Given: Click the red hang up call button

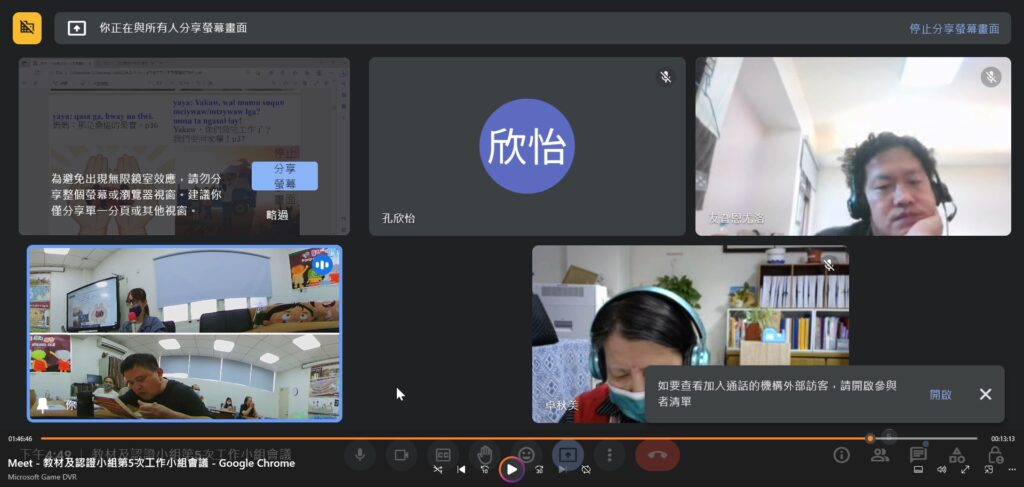Looking at the screenshot, I should [x=657, y=455].
